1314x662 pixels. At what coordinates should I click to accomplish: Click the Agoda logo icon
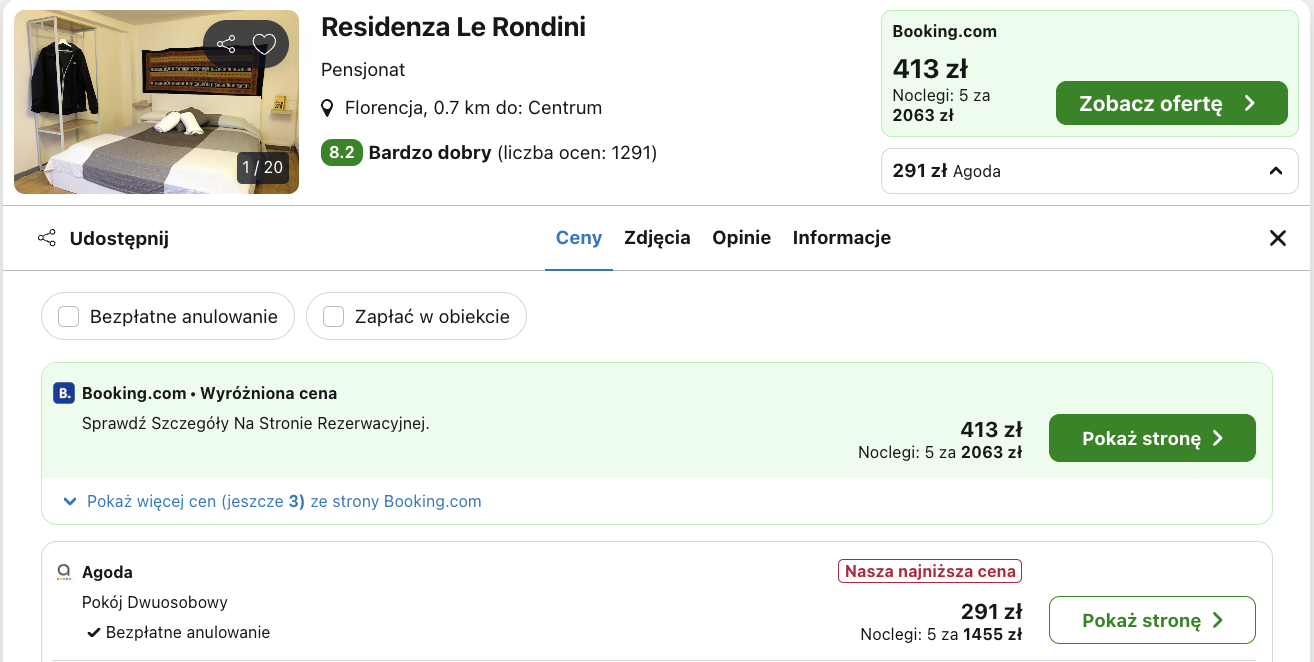(x=64, y=572)
